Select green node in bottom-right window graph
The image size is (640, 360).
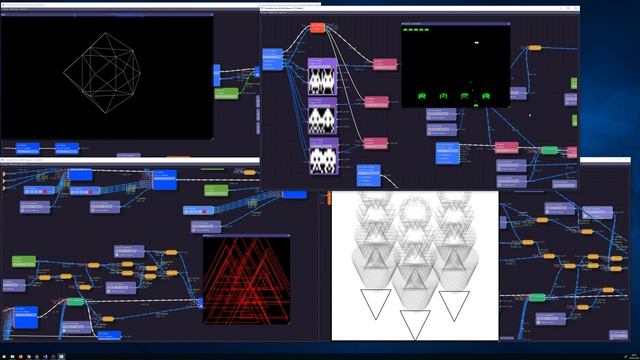click(537, 298)
